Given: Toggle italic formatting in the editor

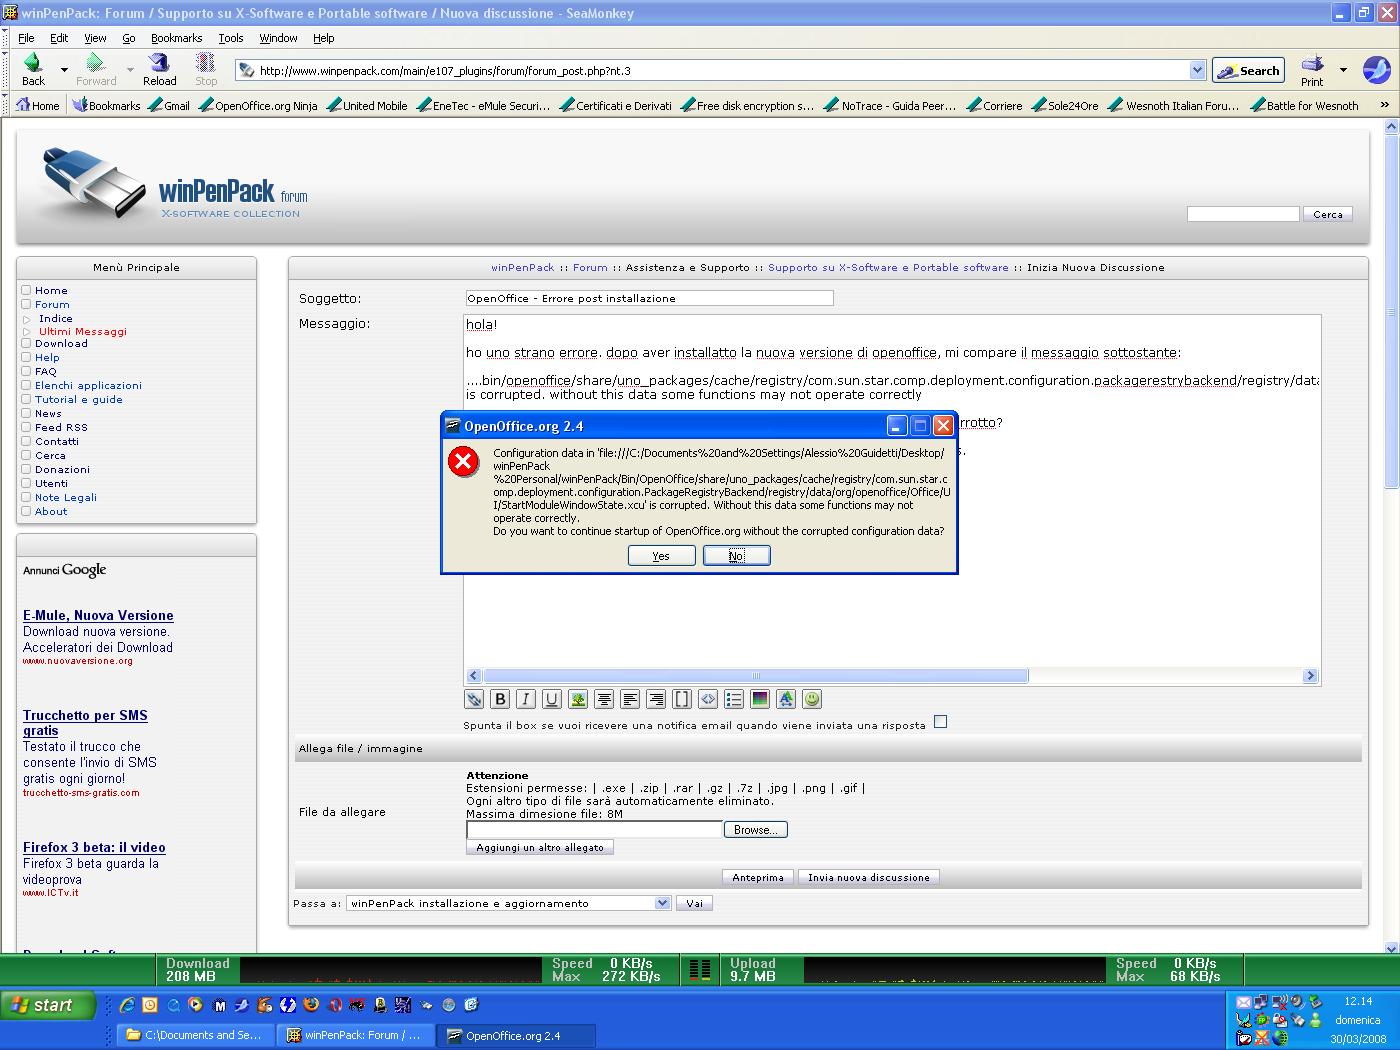Looking at the screenshot, I should [526, 699].
